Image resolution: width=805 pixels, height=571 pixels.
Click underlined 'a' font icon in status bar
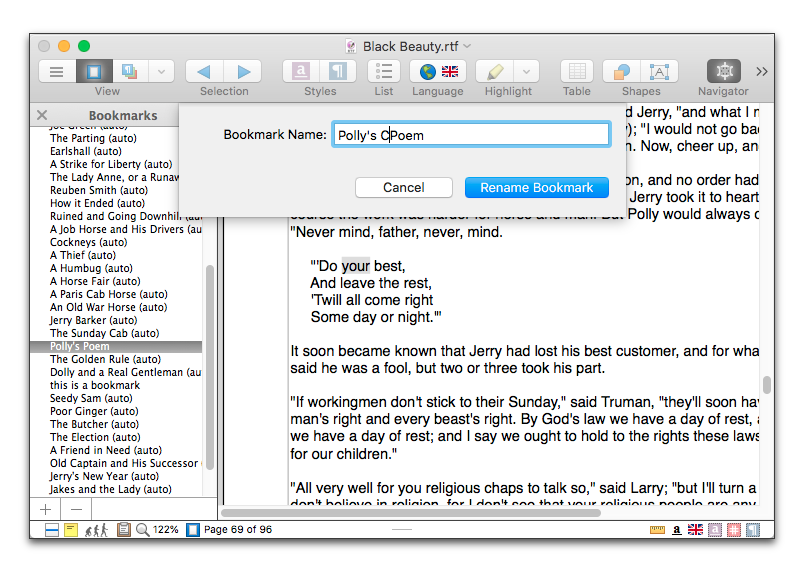click(677, 529)
